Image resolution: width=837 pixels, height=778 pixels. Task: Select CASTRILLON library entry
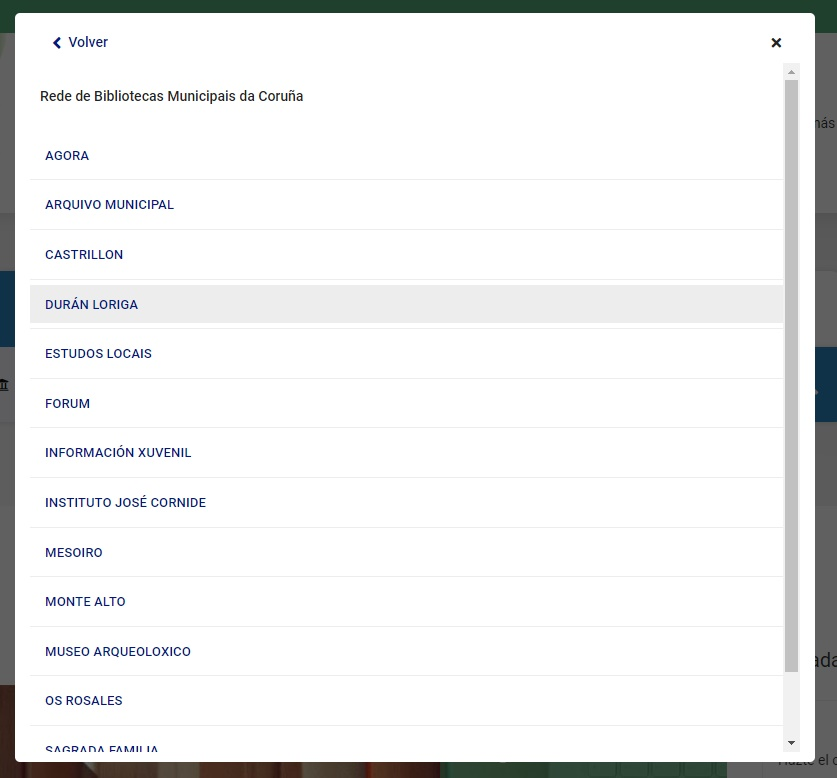[x=84, y=255]
